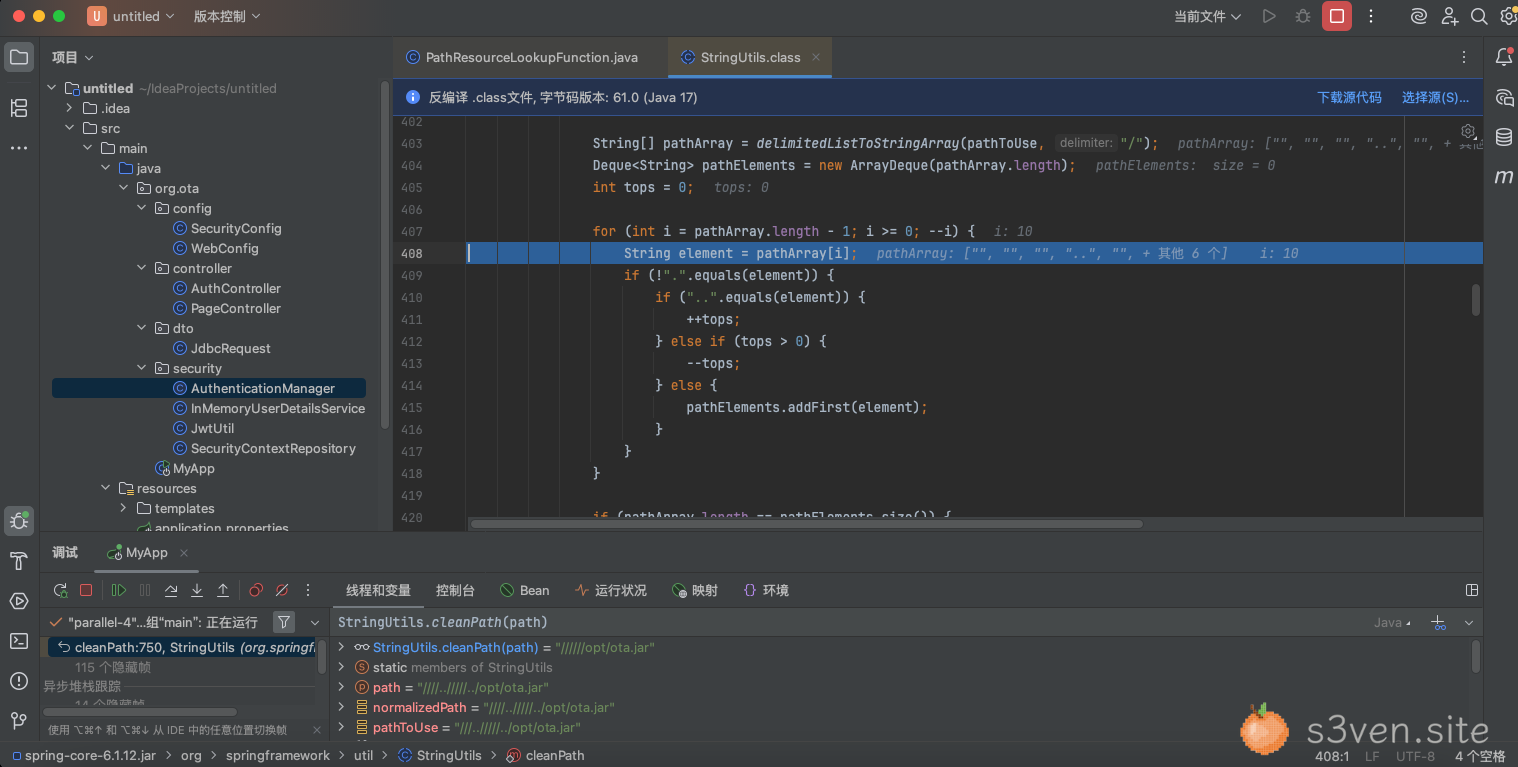Switch to Bean tab
Screen dimensions: 1518x767
524,590
